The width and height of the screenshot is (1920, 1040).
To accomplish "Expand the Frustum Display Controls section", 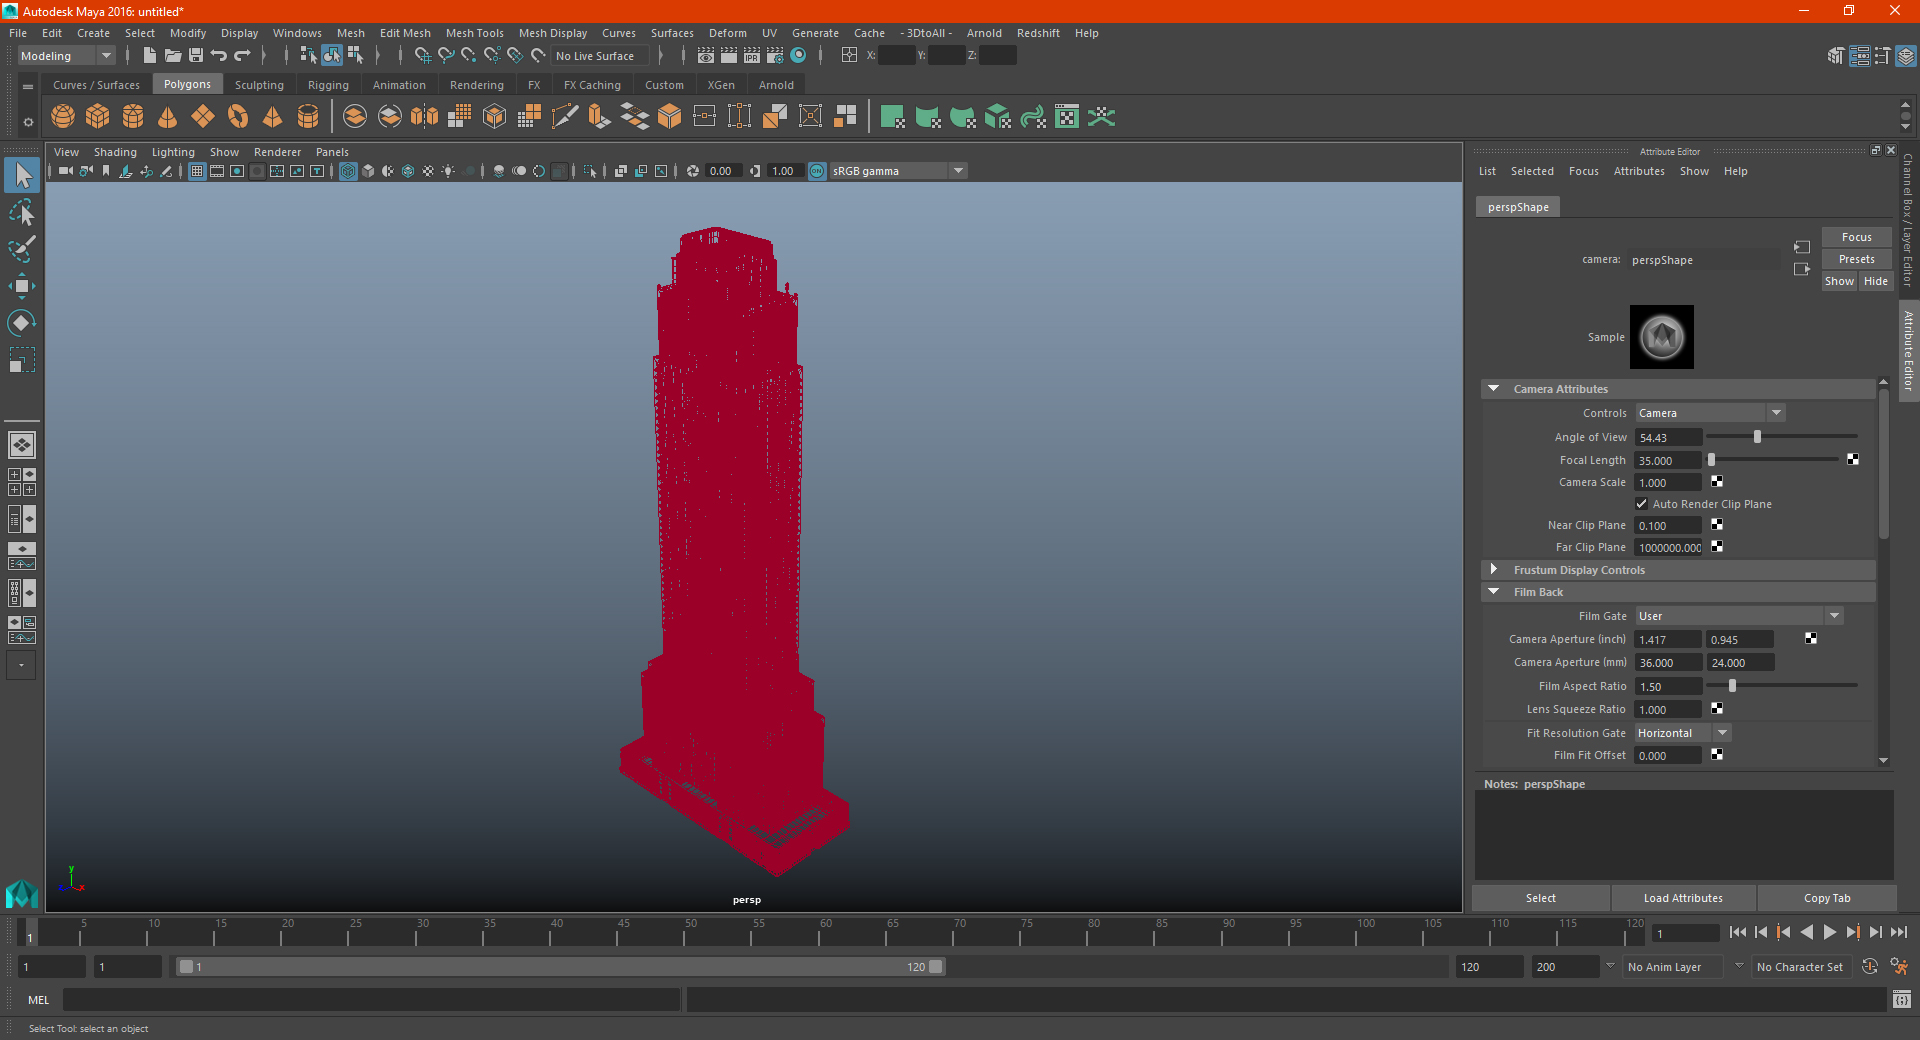I will tap(1494, 570).
